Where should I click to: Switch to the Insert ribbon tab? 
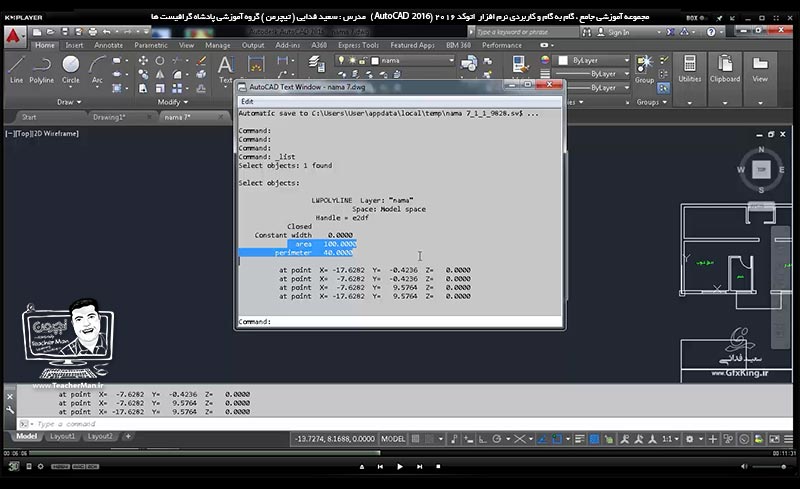[x=74, y=45]
